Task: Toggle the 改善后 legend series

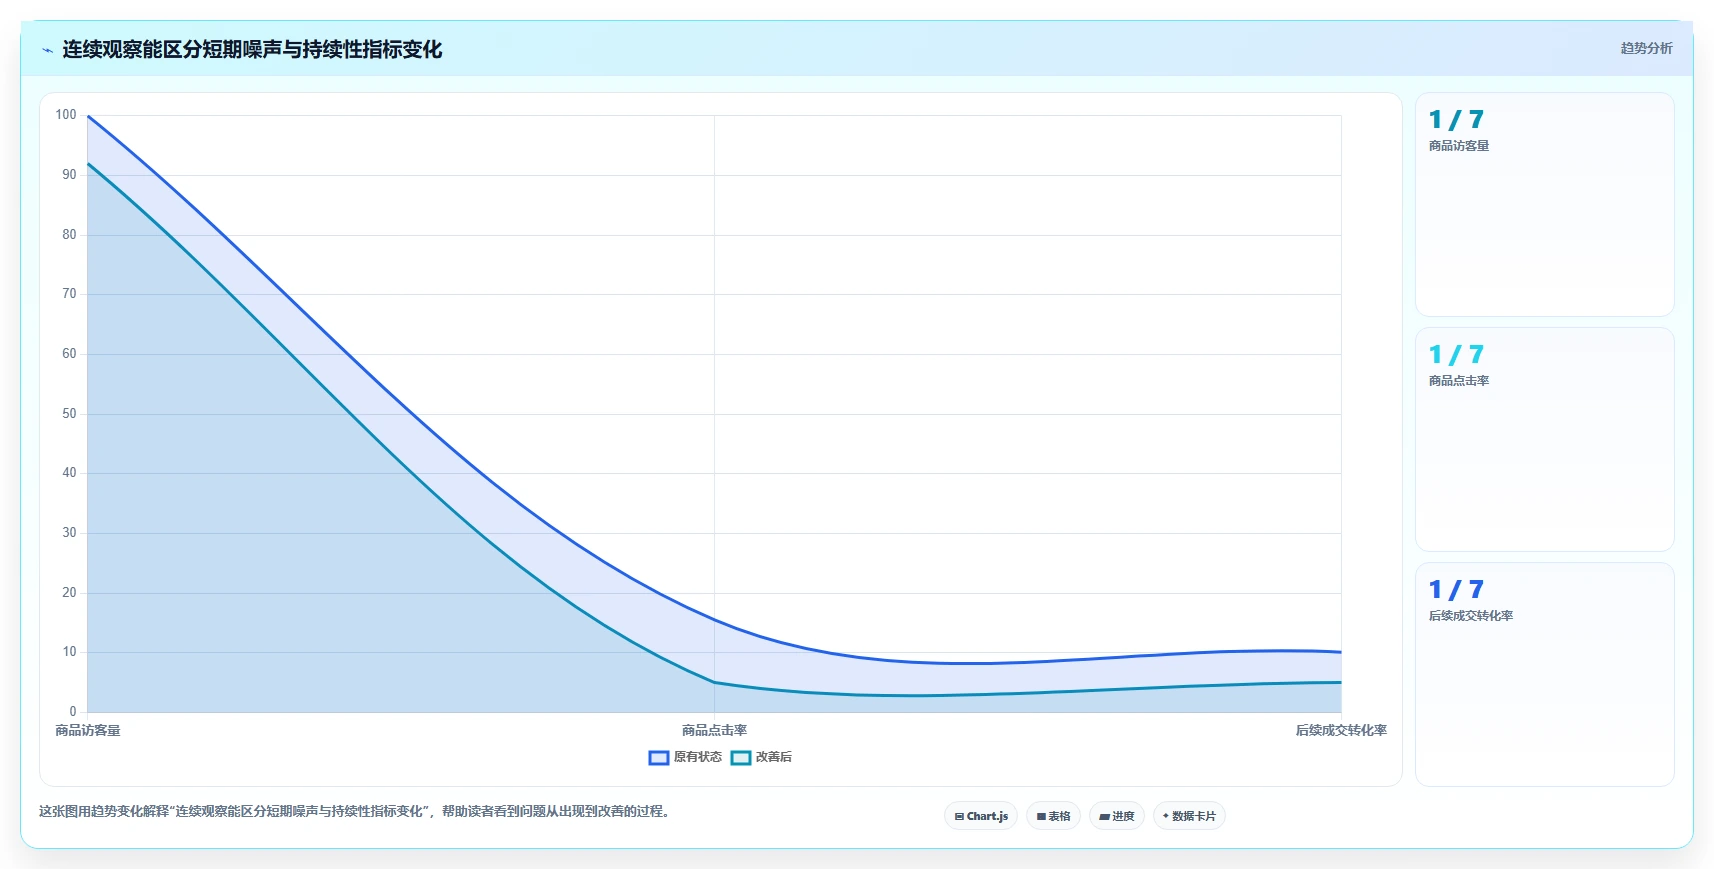Action: (761, 757)
